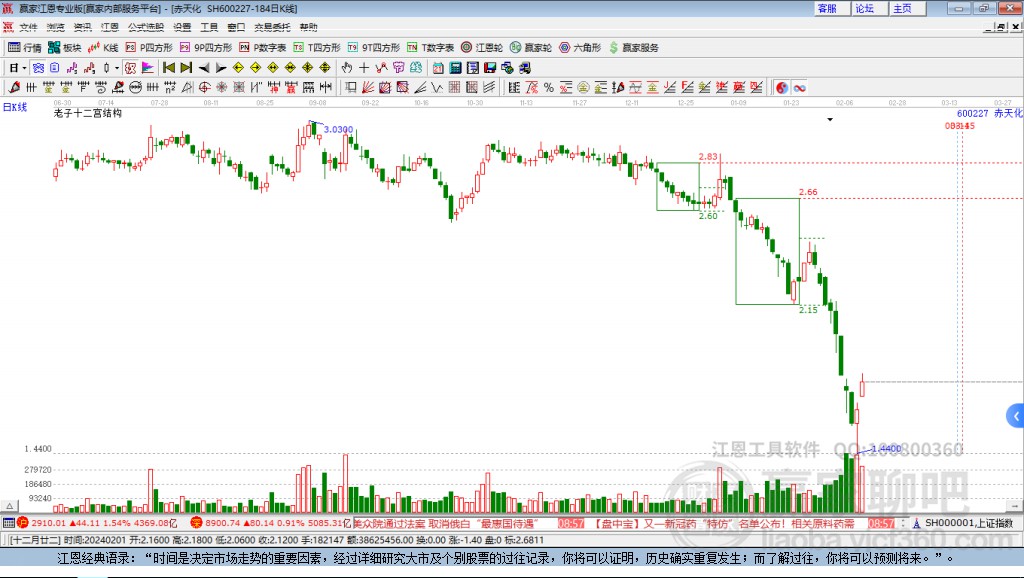Click the gold circled 金 icon
This screenshot has width=1024, height=578.
point(583,88)
